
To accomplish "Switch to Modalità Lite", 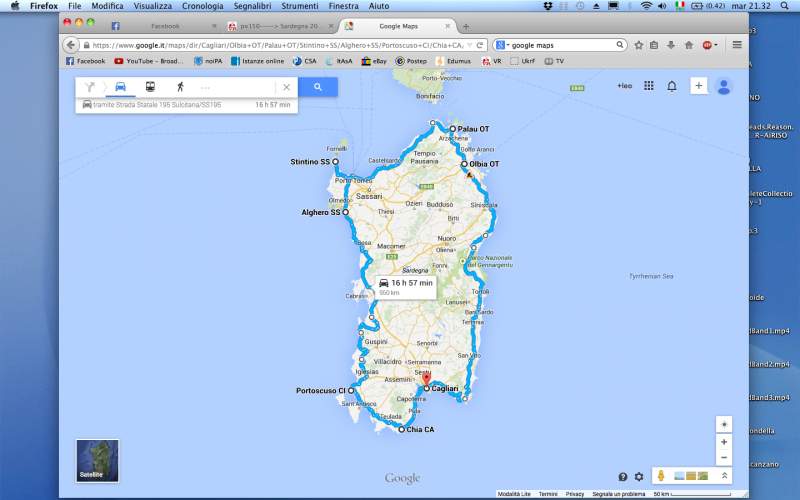I will pos(514,494).
